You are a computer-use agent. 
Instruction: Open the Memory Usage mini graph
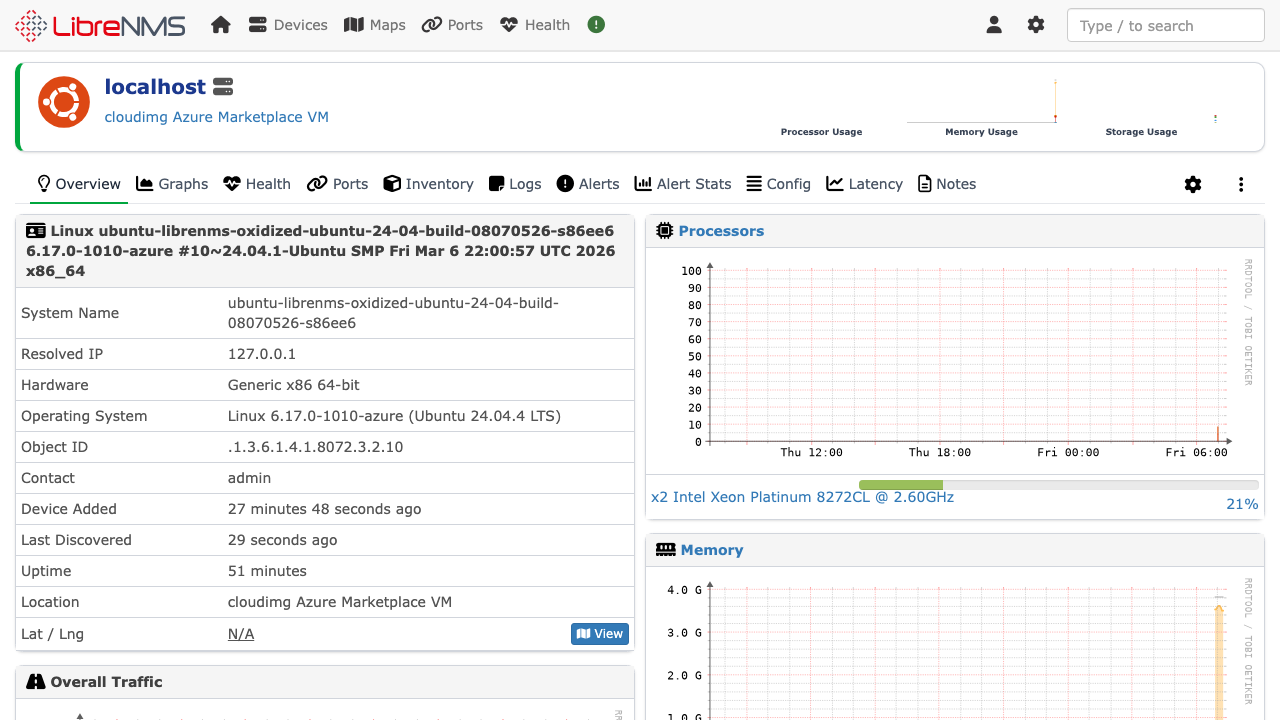point(981,108)
